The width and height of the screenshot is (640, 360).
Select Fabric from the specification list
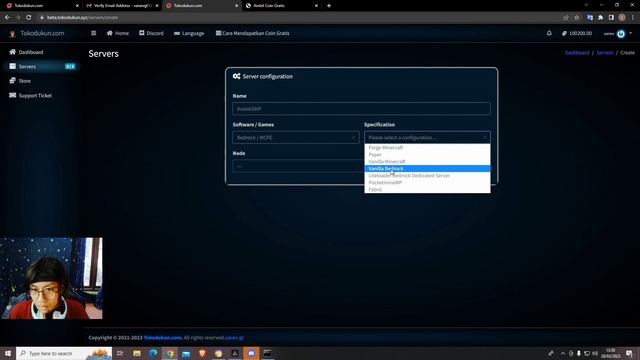tap(427, 189)
